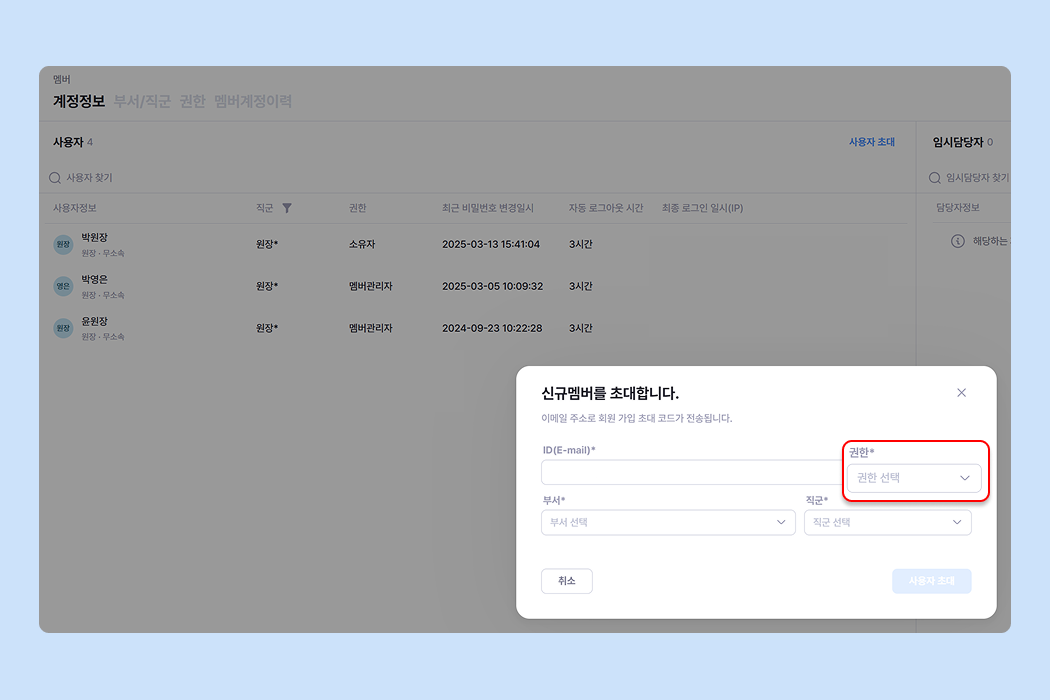Image resolution: width=1050 pixels, height=700 pixels.
Task: Click 원장* job cell in 박원장's row
Action: coord(267,244)
